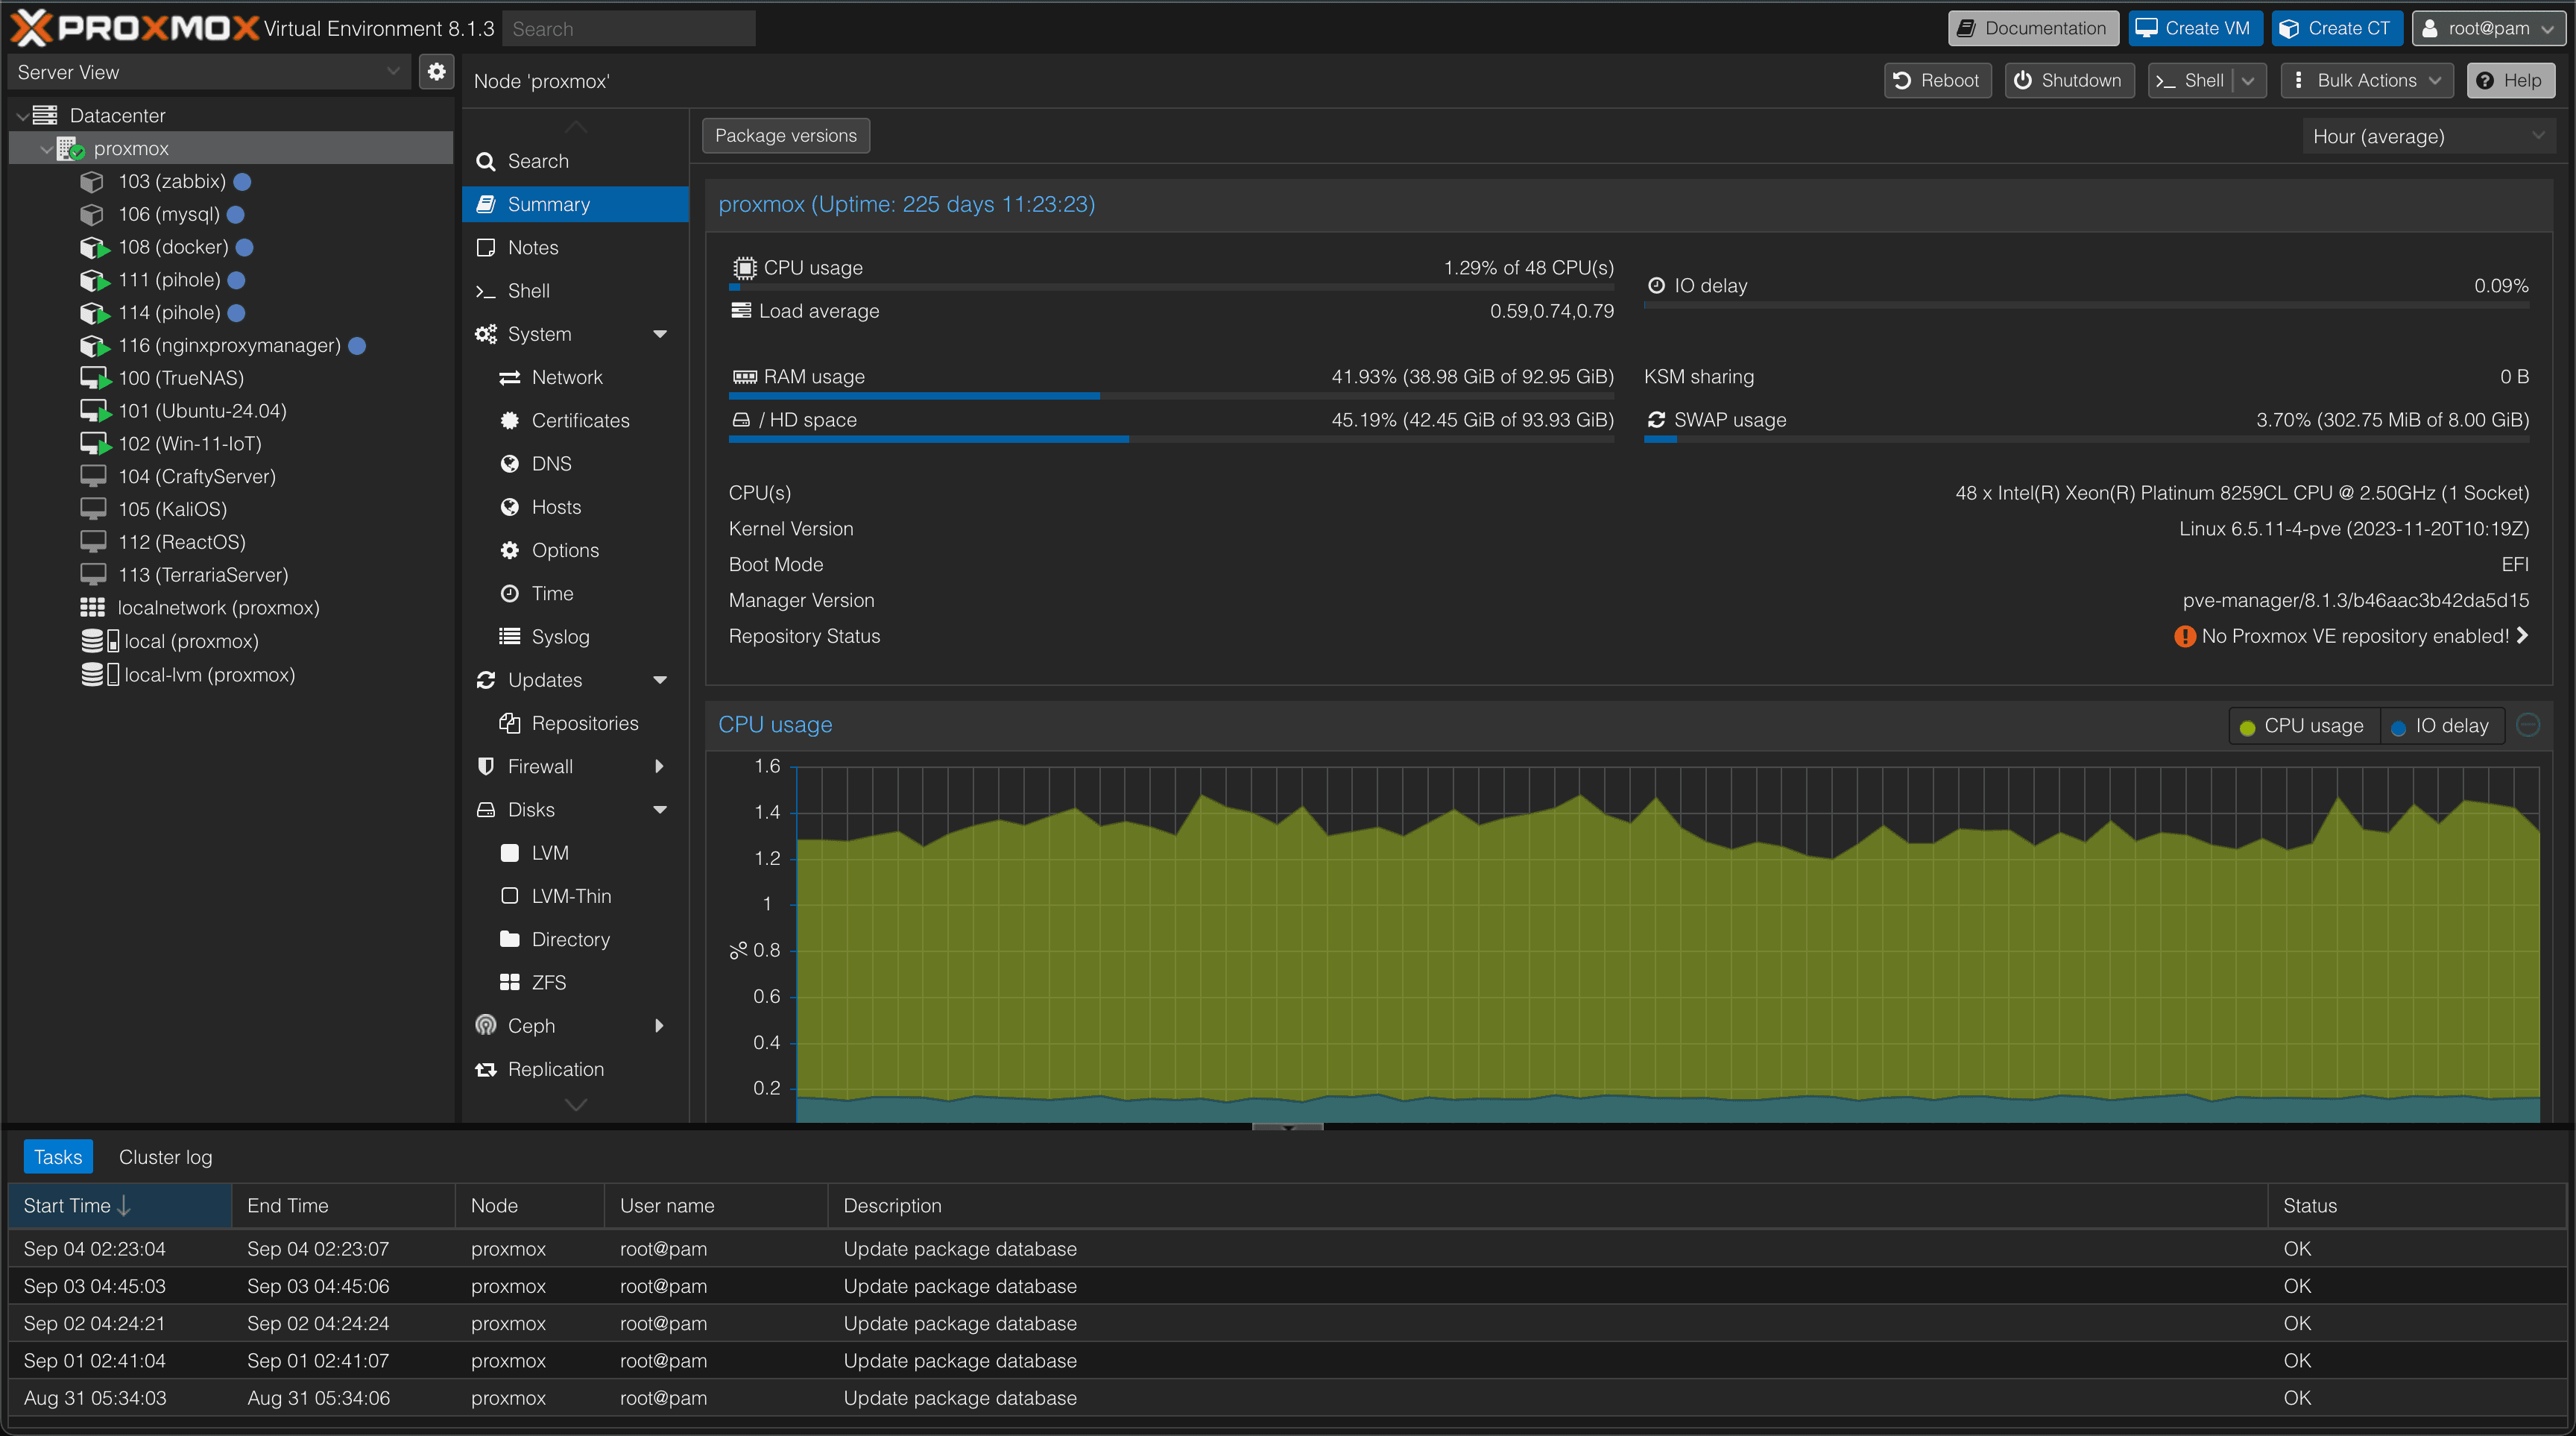The height and width of the screenshot is (1436, 2576).
Task: Switch to the Cluster log tab
Action: pyautogui.click(x=165, y=1156)
